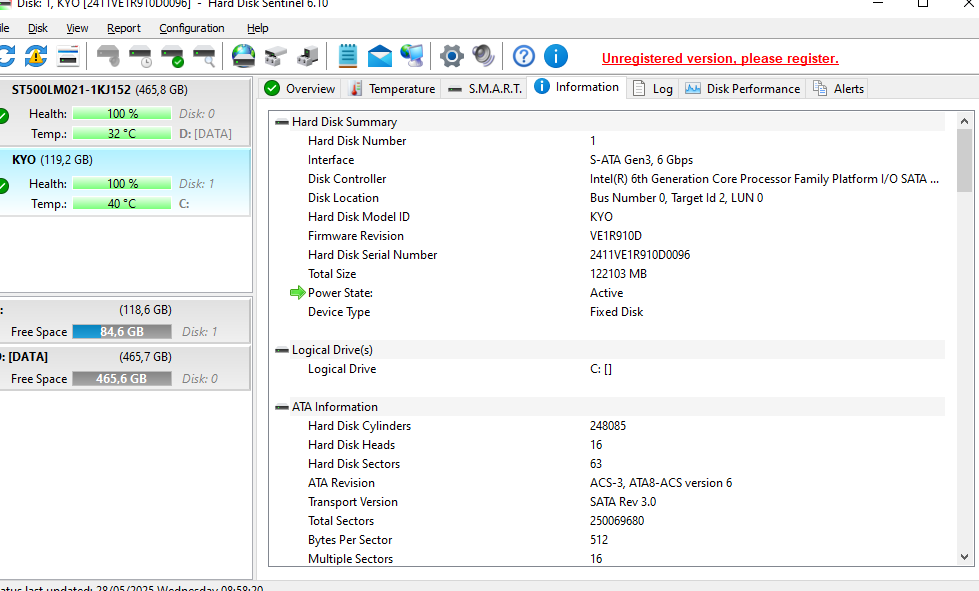Click the acoustic speaker toolbar icon
This screenshot has height=591, width=979.
coord(484,56)
